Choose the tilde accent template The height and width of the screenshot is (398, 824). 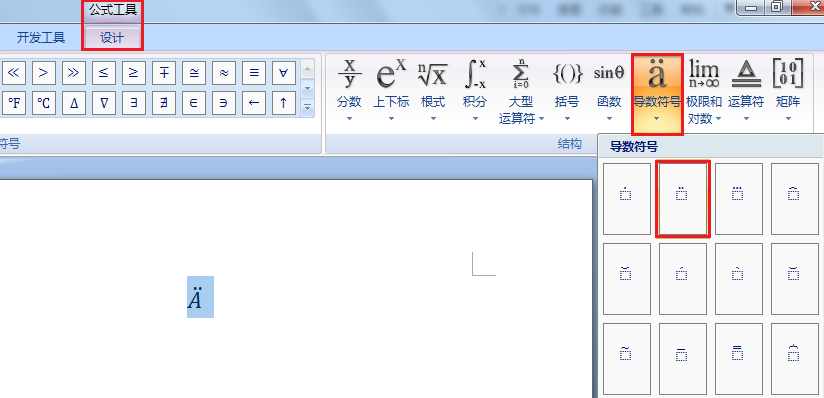[x=626, y=359]
